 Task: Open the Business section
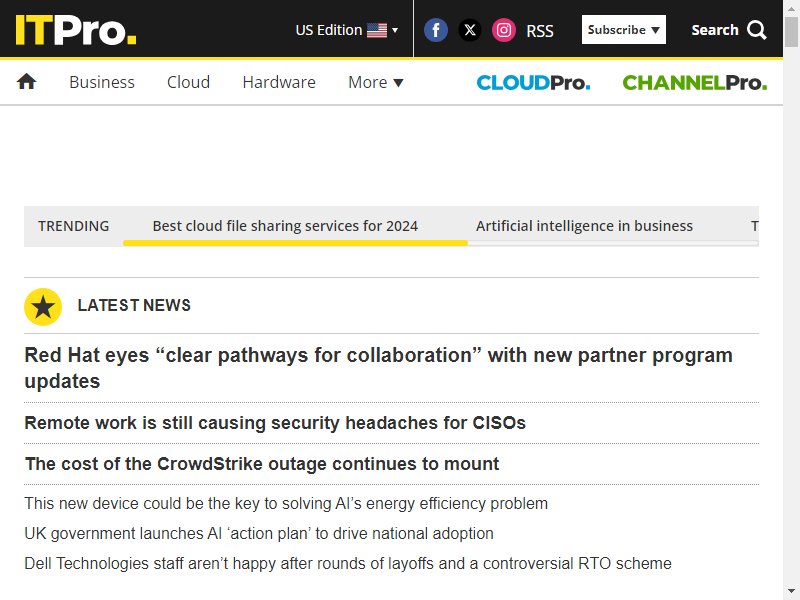pyautogui.click(x=102, y=82)
